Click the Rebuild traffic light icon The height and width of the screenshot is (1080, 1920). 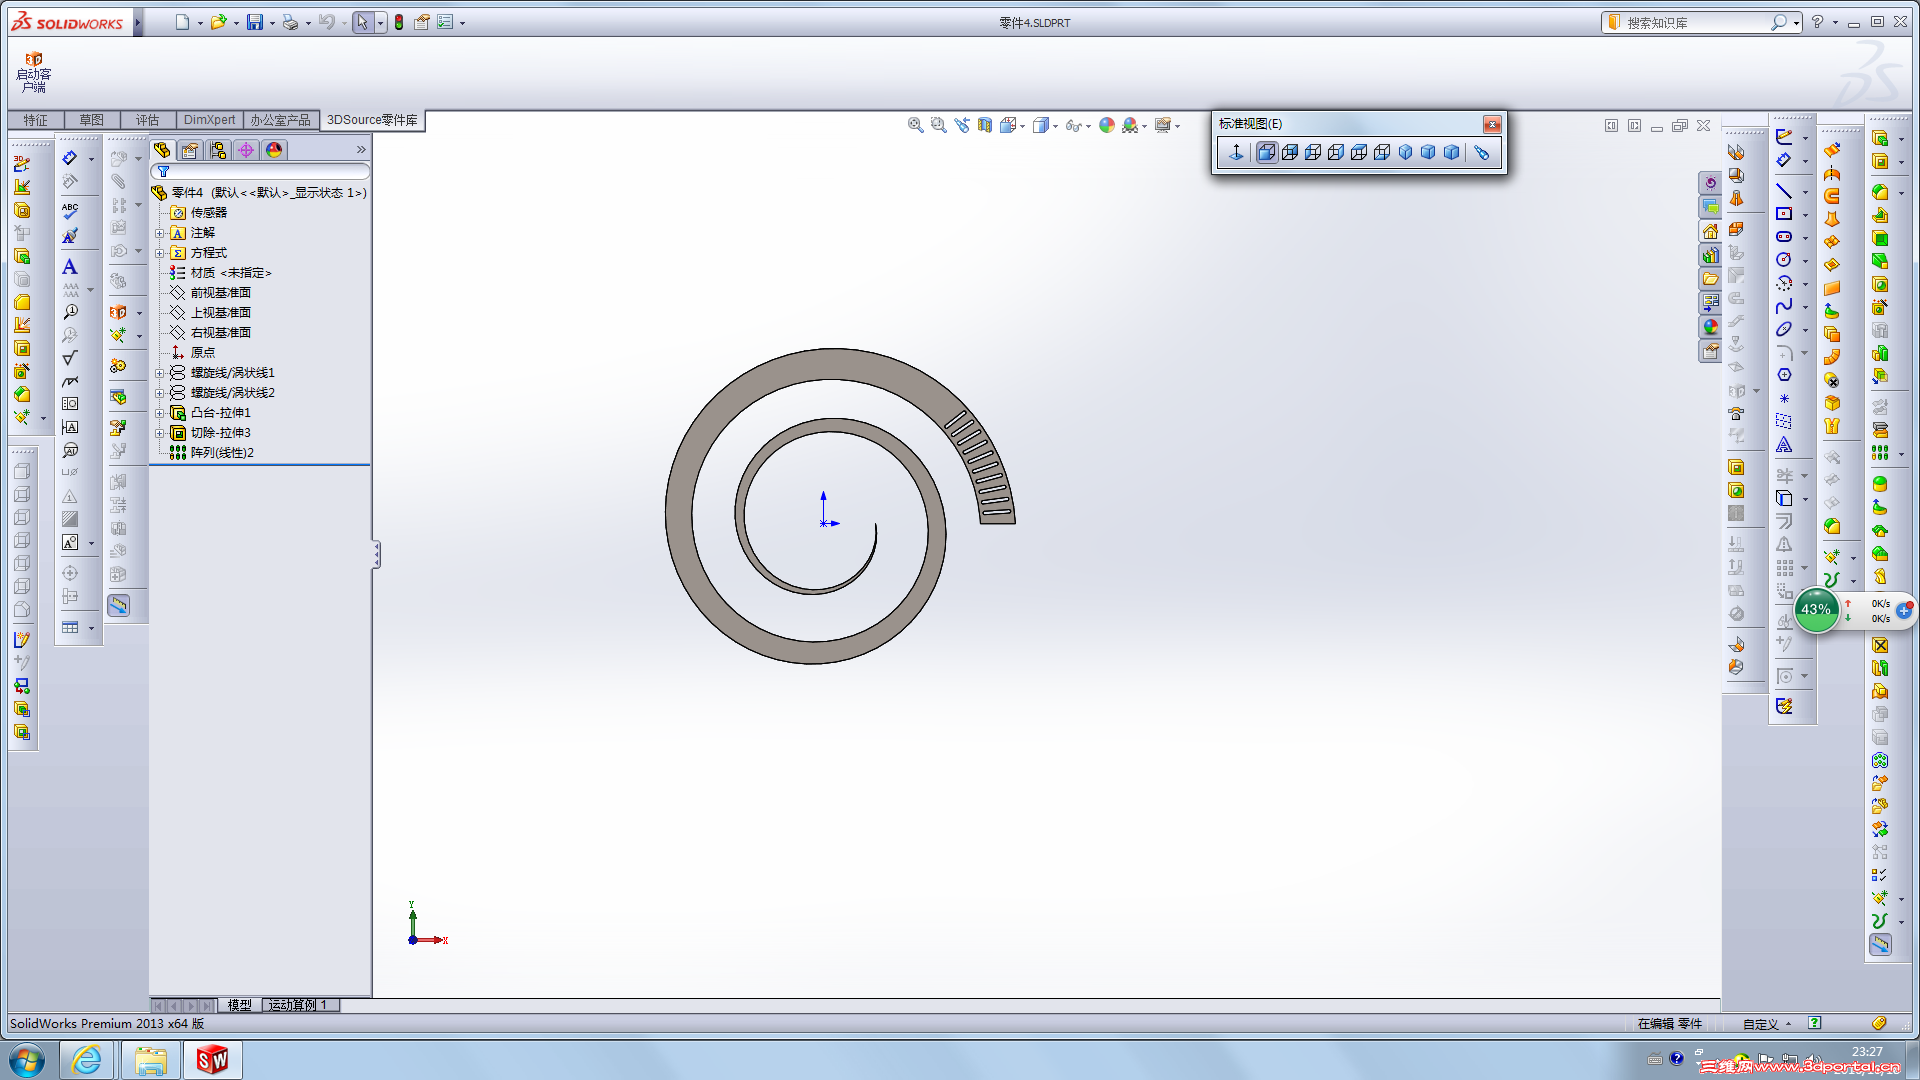tap(399, 22)
